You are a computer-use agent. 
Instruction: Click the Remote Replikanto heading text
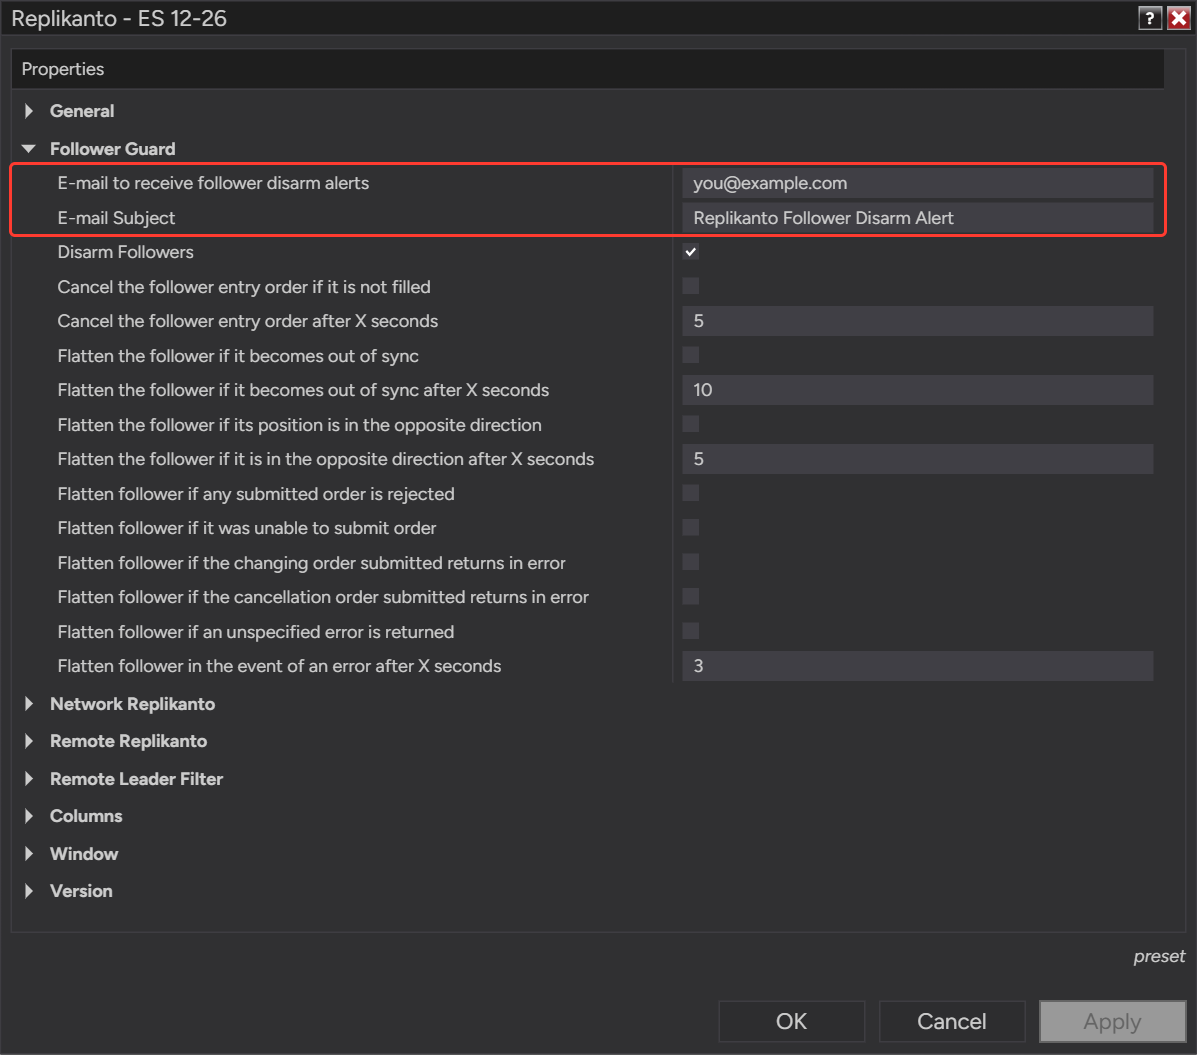click(128, 741)
